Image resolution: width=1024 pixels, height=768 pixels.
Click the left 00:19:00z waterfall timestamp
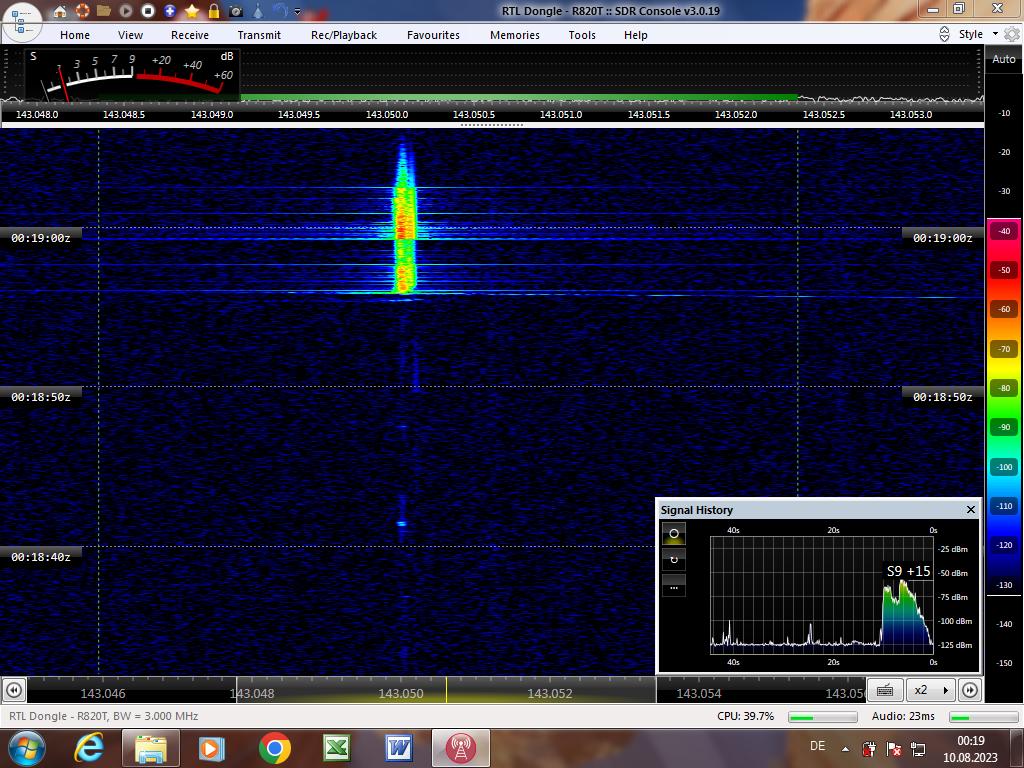40,238
